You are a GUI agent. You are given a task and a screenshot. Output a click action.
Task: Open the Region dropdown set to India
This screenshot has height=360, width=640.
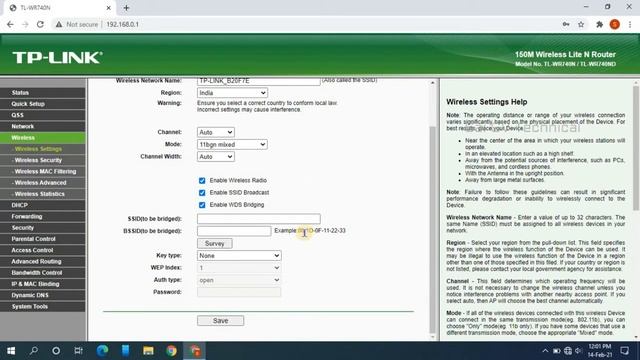[232, 93]
